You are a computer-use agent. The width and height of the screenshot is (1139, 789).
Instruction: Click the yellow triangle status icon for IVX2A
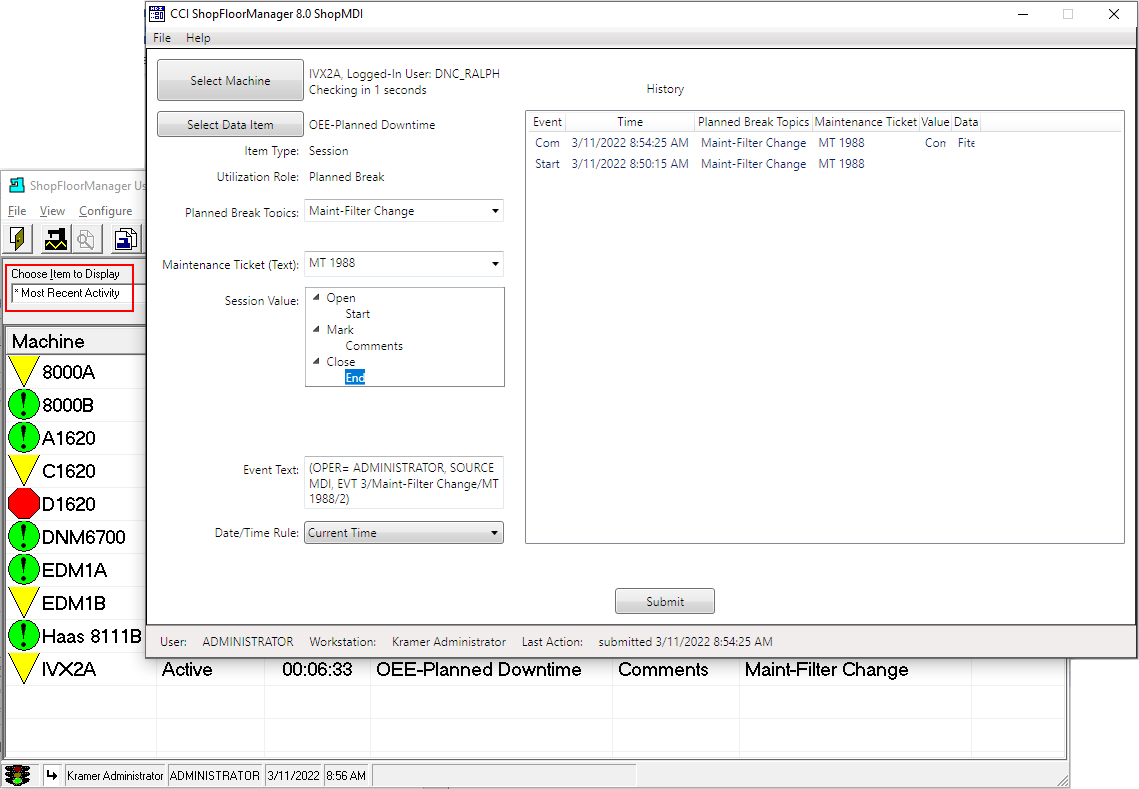pos(23,668)
